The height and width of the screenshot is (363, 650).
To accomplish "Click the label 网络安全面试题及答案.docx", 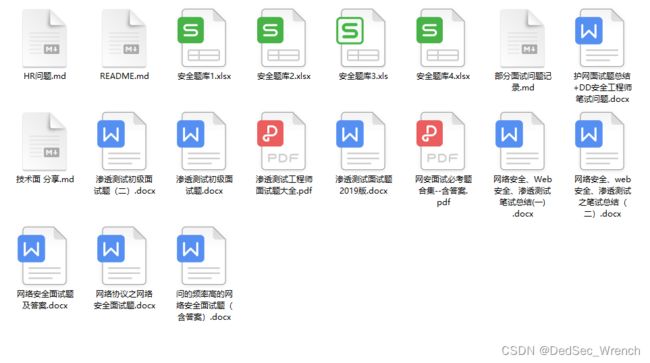I will tap(45, 300).
